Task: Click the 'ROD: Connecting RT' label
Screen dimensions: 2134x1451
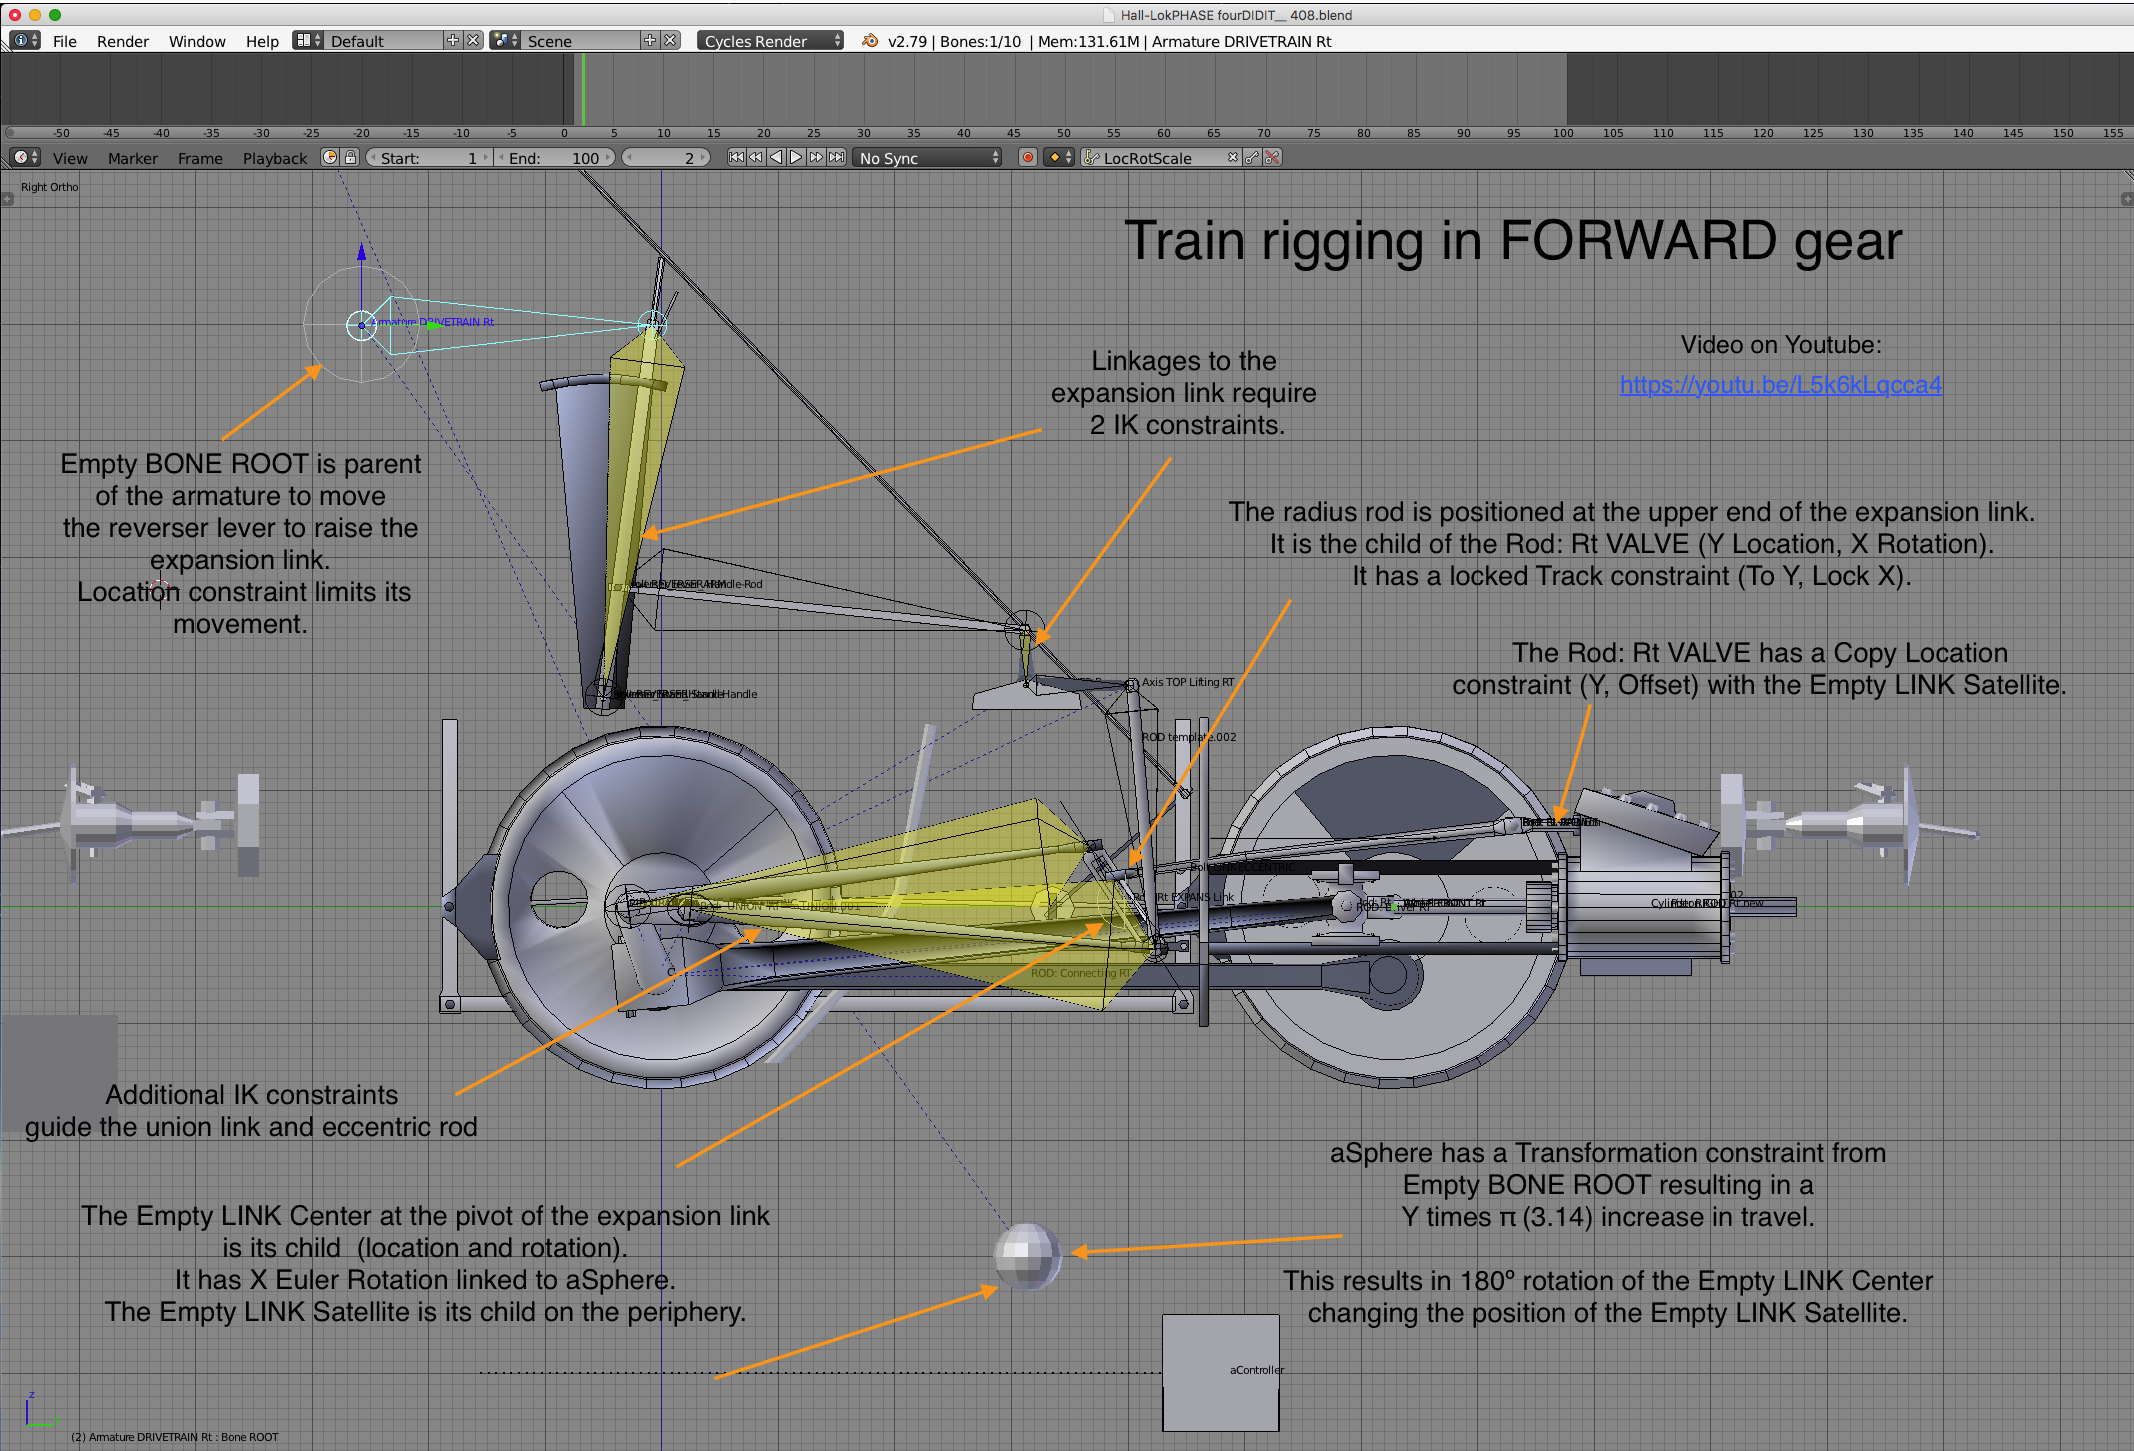Action: click(x=1081, y=973)
